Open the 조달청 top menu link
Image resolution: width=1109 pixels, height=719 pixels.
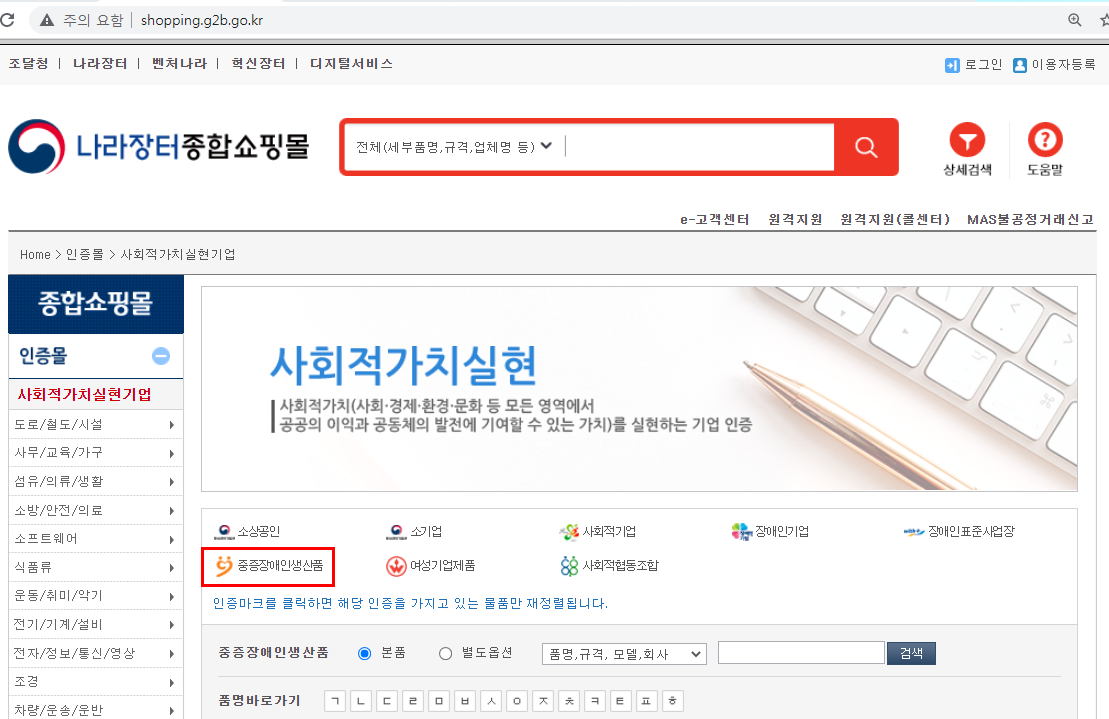pyautogui.click(x=28, y=64)
